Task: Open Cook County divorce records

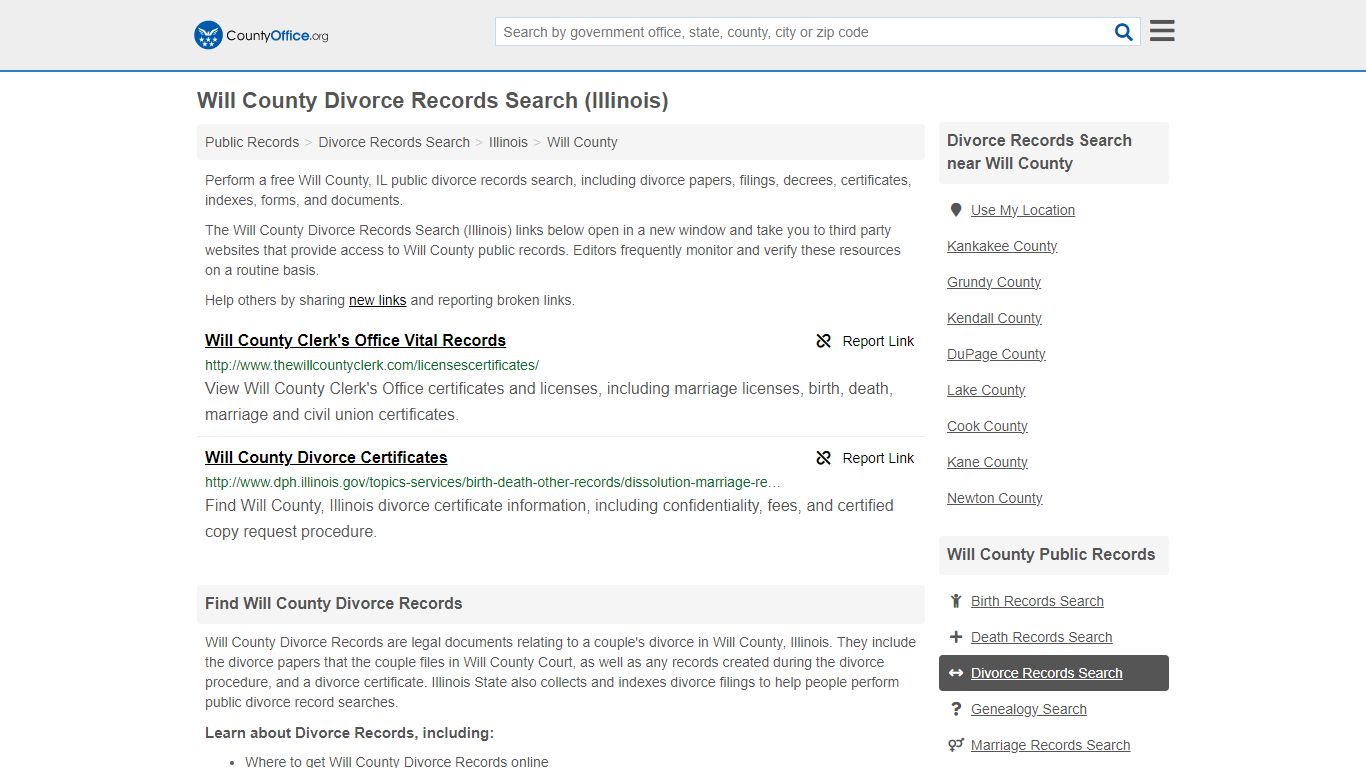Action: pyautogui.click(x=987, y=426)
